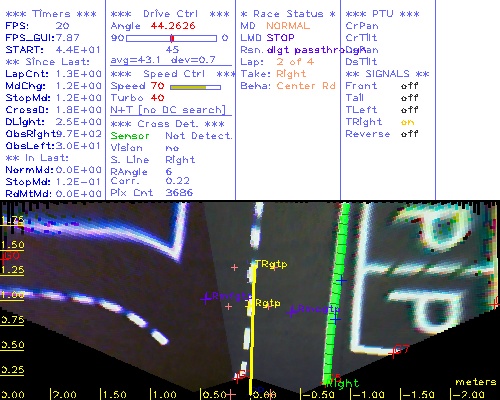Click the NORMAL mode value
The width and height of the screenshot is (500, 400).
(288, 26)
